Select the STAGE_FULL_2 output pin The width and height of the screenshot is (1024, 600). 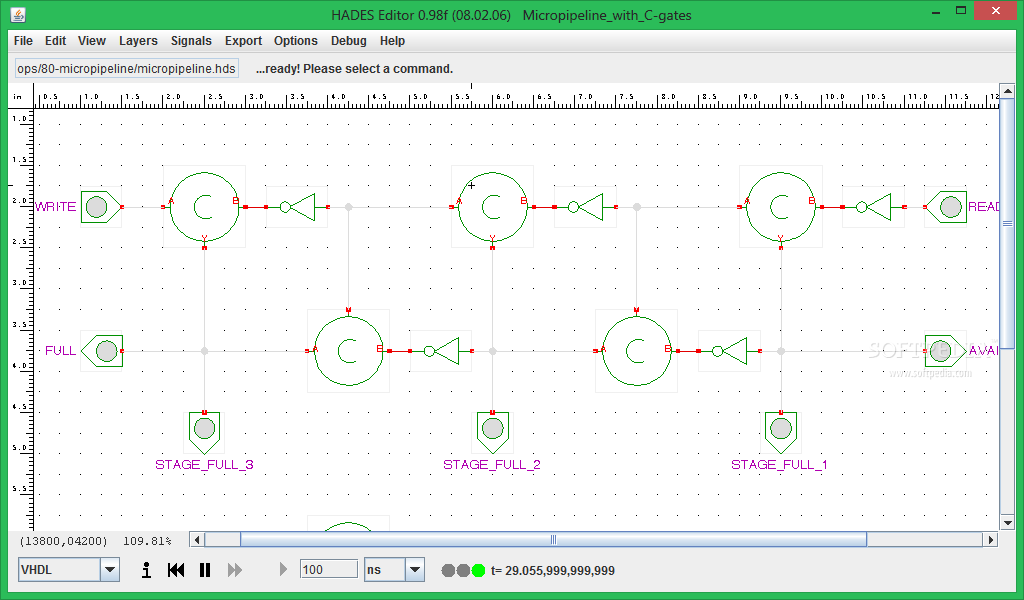click(x=492, y=433)
